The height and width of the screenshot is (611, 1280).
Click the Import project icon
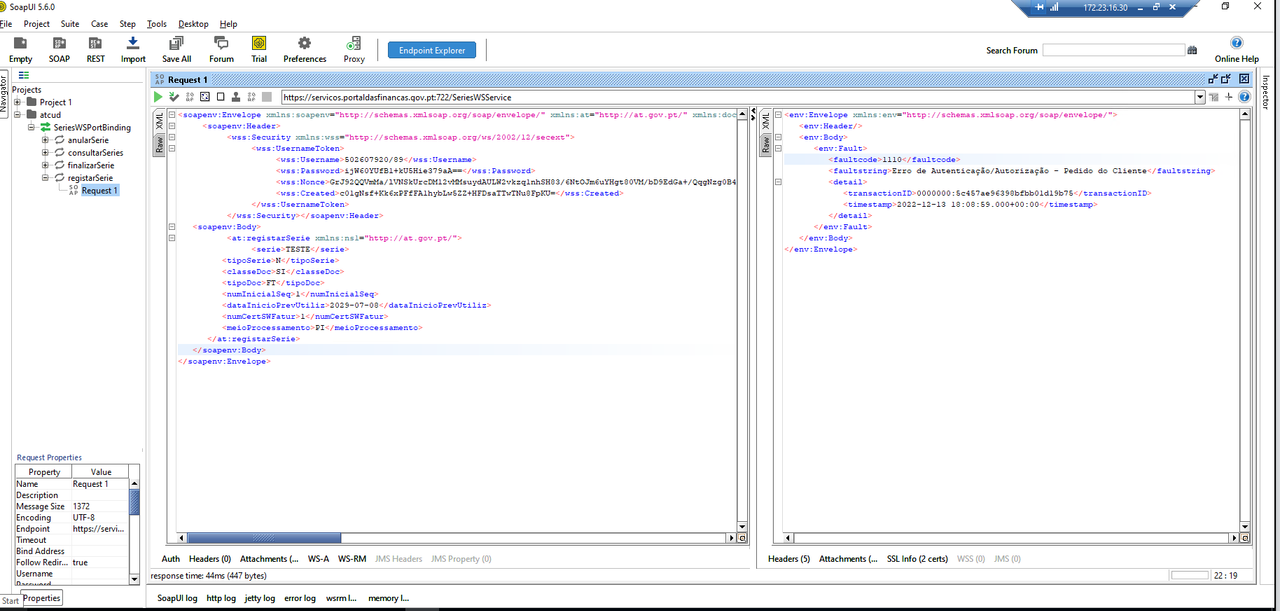click(x=133, y=43)
